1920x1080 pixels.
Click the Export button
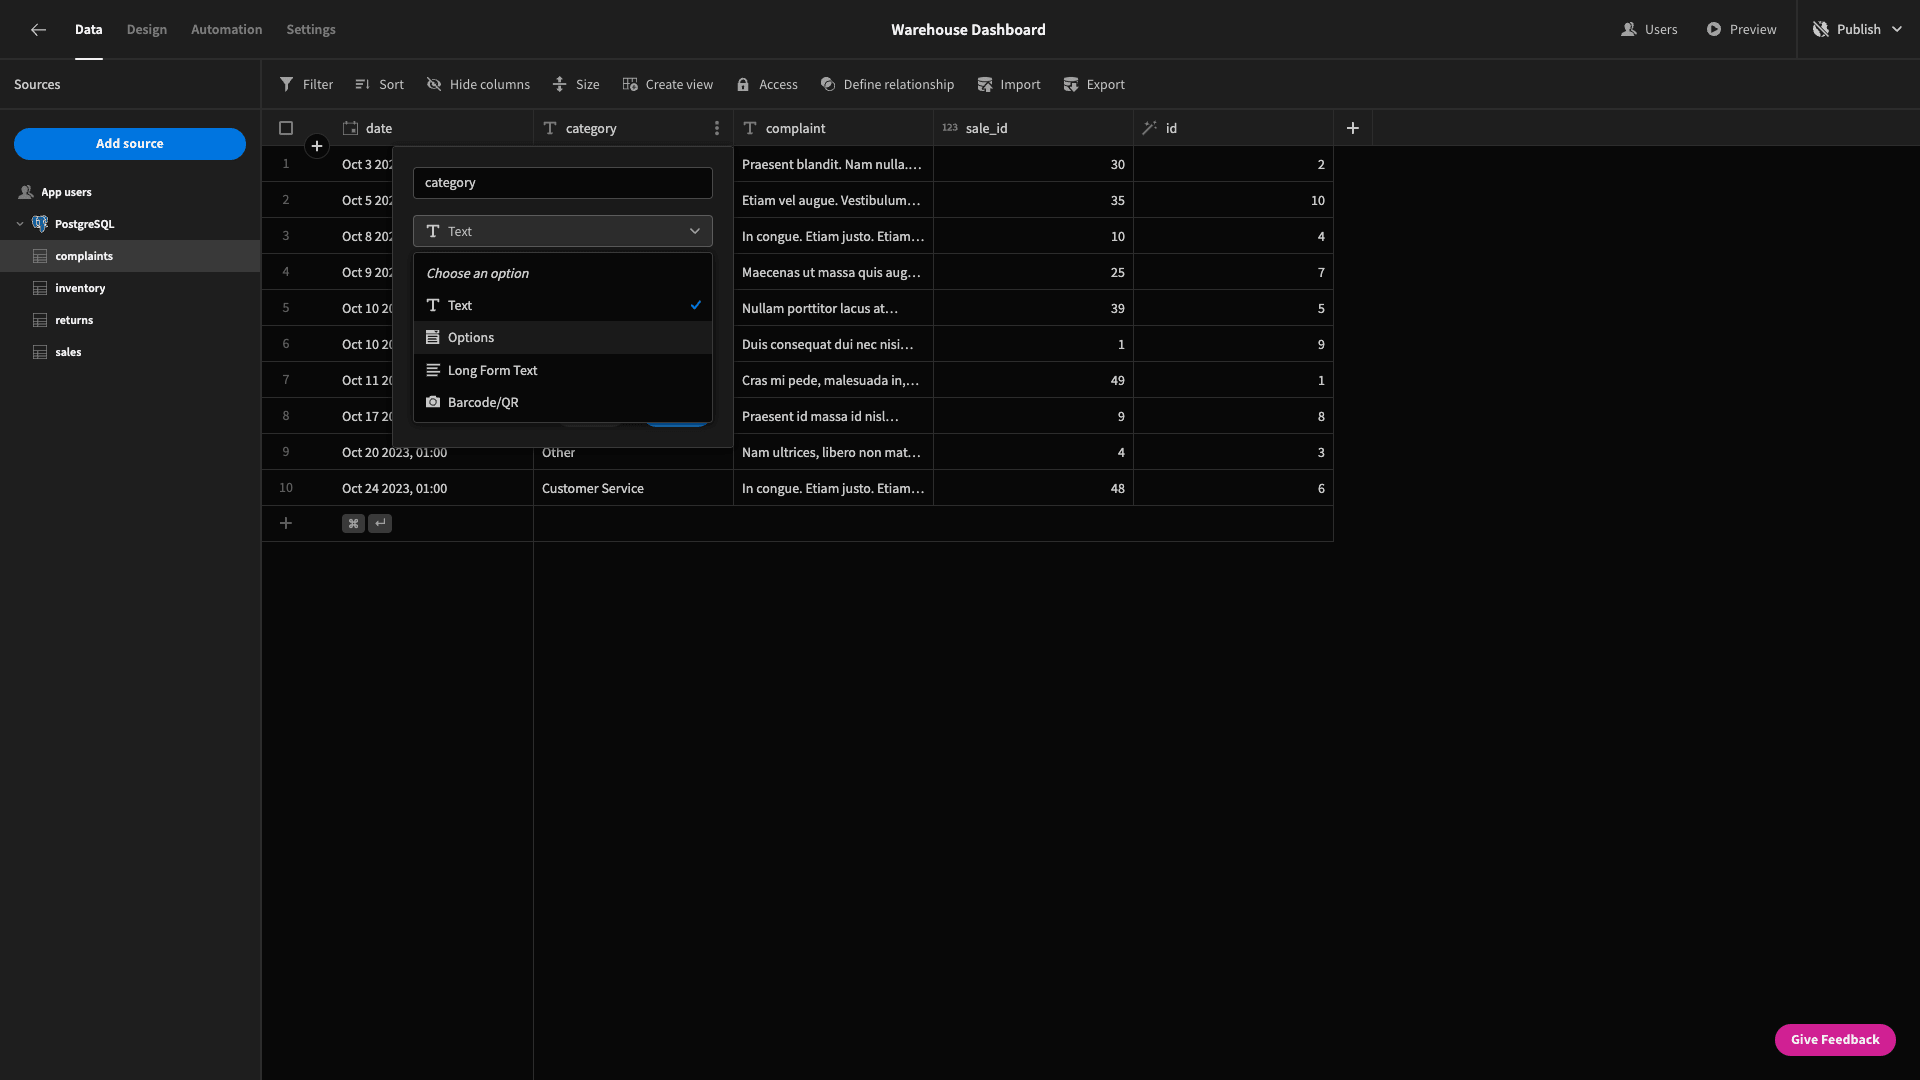[x=1093, y=85]
